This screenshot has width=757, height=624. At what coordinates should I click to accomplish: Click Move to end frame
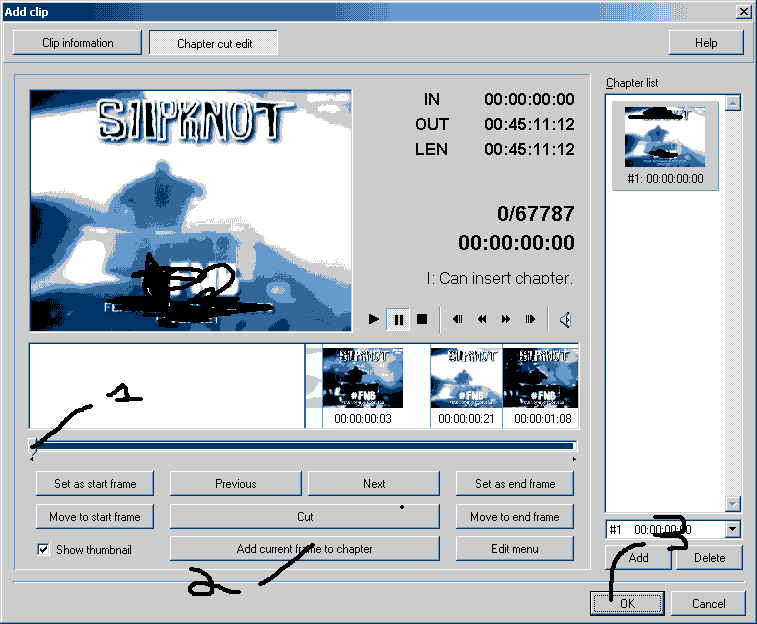[515, 516]
